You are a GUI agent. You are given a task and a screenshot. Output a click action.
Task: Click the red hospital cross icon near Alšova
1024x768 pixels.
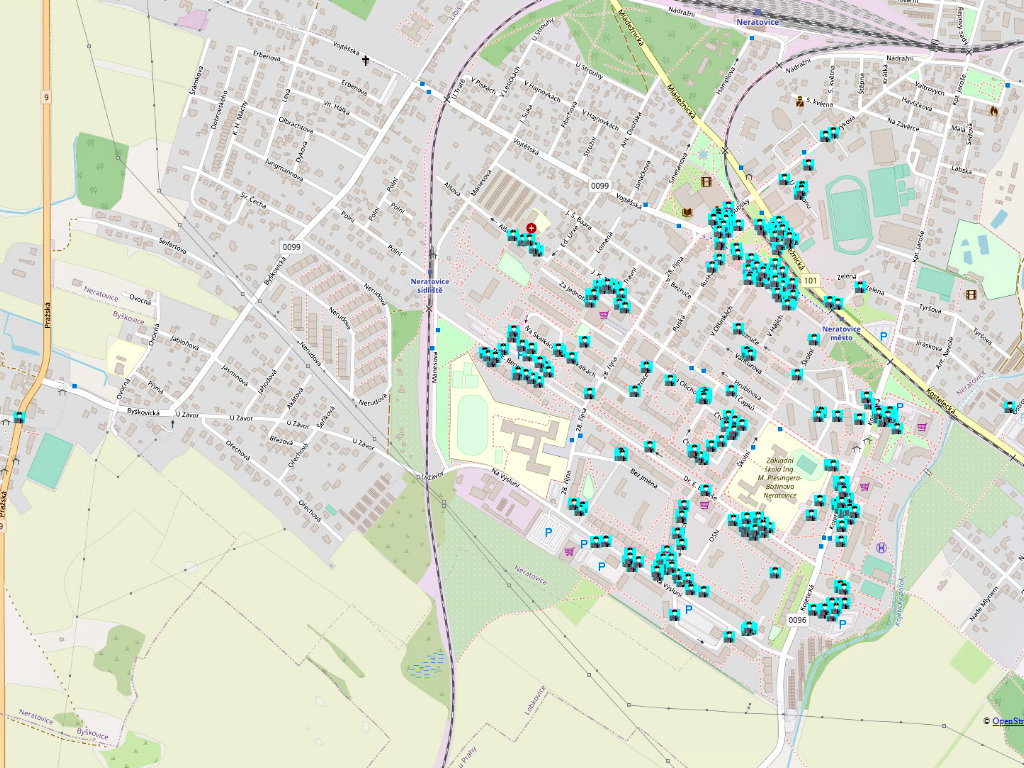coord(532,227)
